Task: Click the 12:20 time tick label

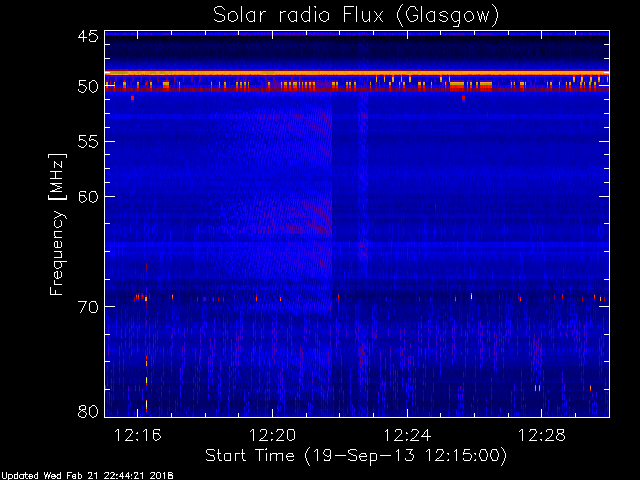Action: click(272, 436)
